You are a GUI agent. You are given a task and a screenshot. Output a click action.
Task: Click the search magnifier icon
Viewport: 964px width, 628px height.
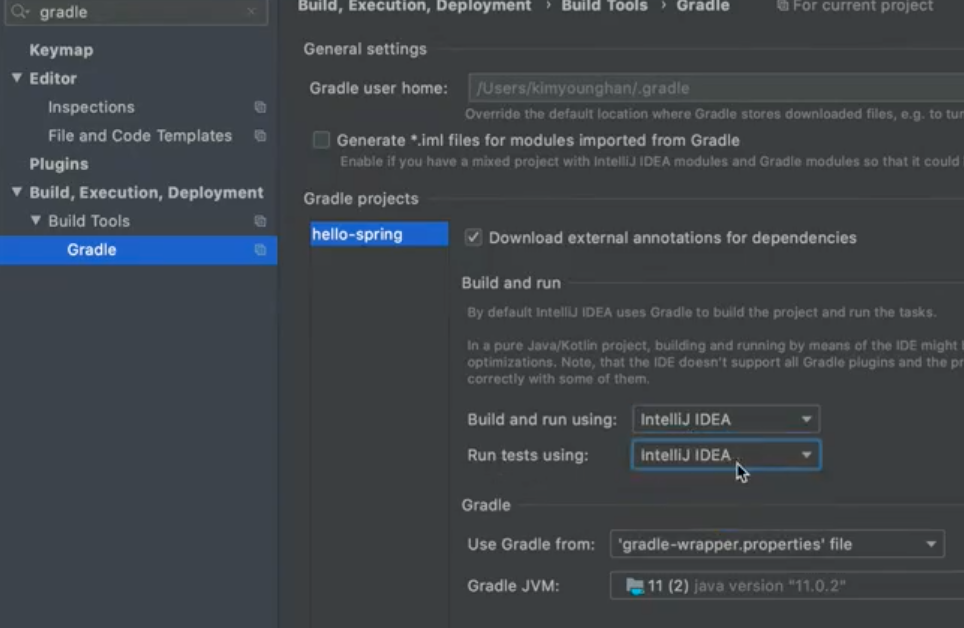(x=20, y=11)
